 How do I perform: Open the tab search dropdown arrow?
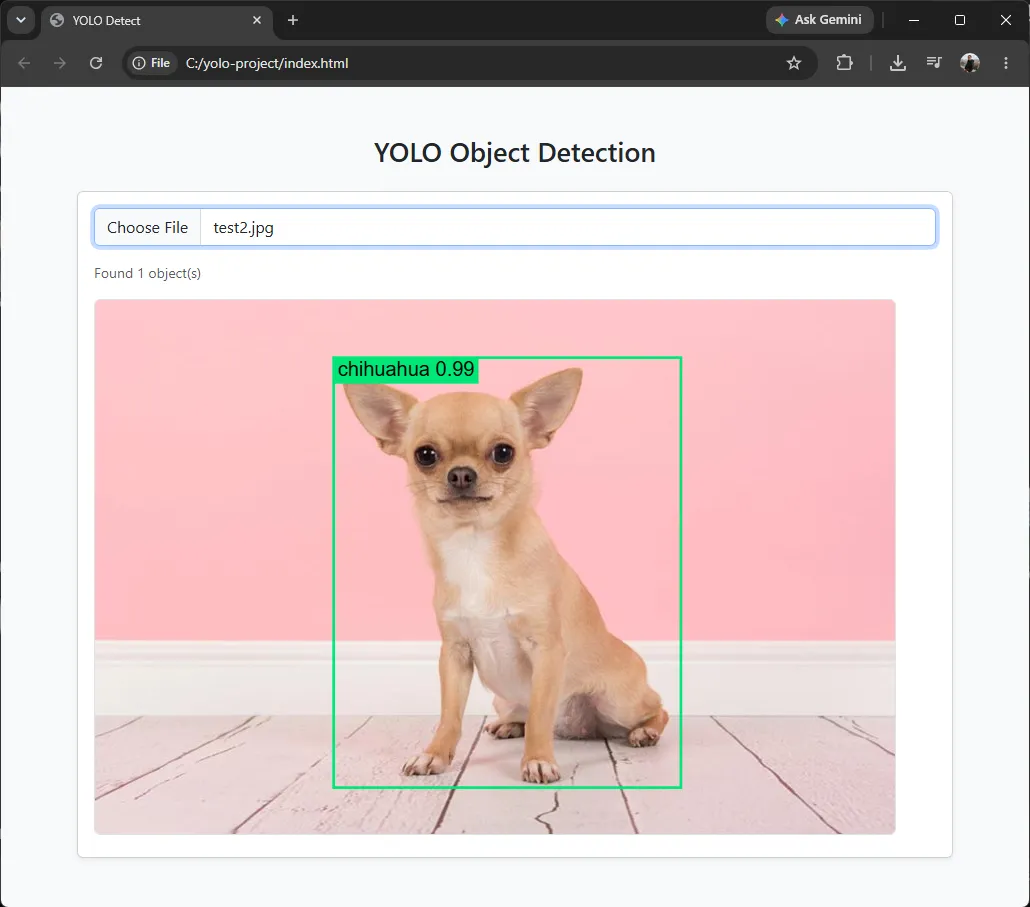[x=21, y=20]
